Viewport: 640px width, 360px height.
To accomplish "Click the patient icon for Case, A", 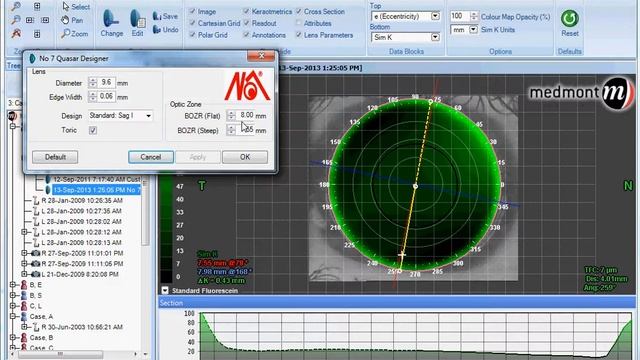I will 24,316.
